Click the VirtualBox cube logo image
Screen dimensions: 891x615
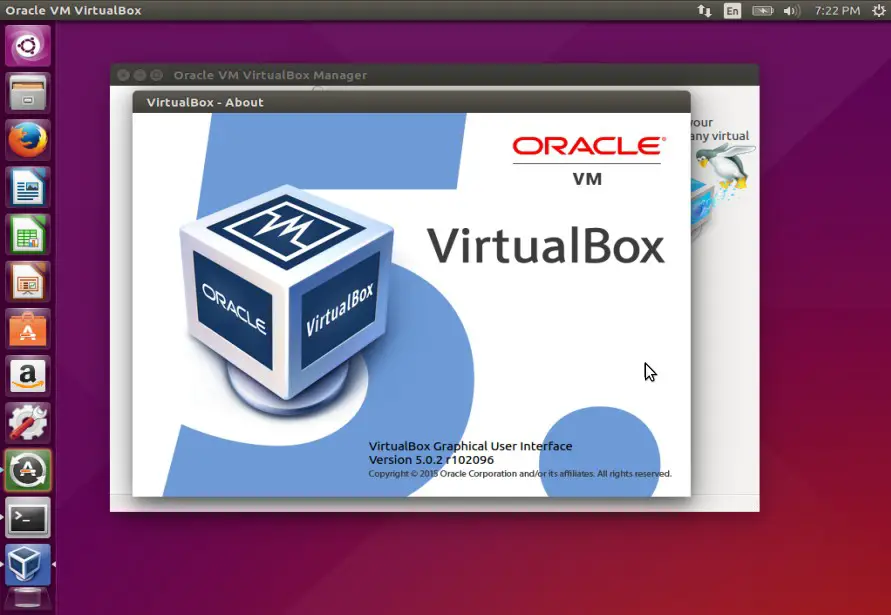[287, 300]
